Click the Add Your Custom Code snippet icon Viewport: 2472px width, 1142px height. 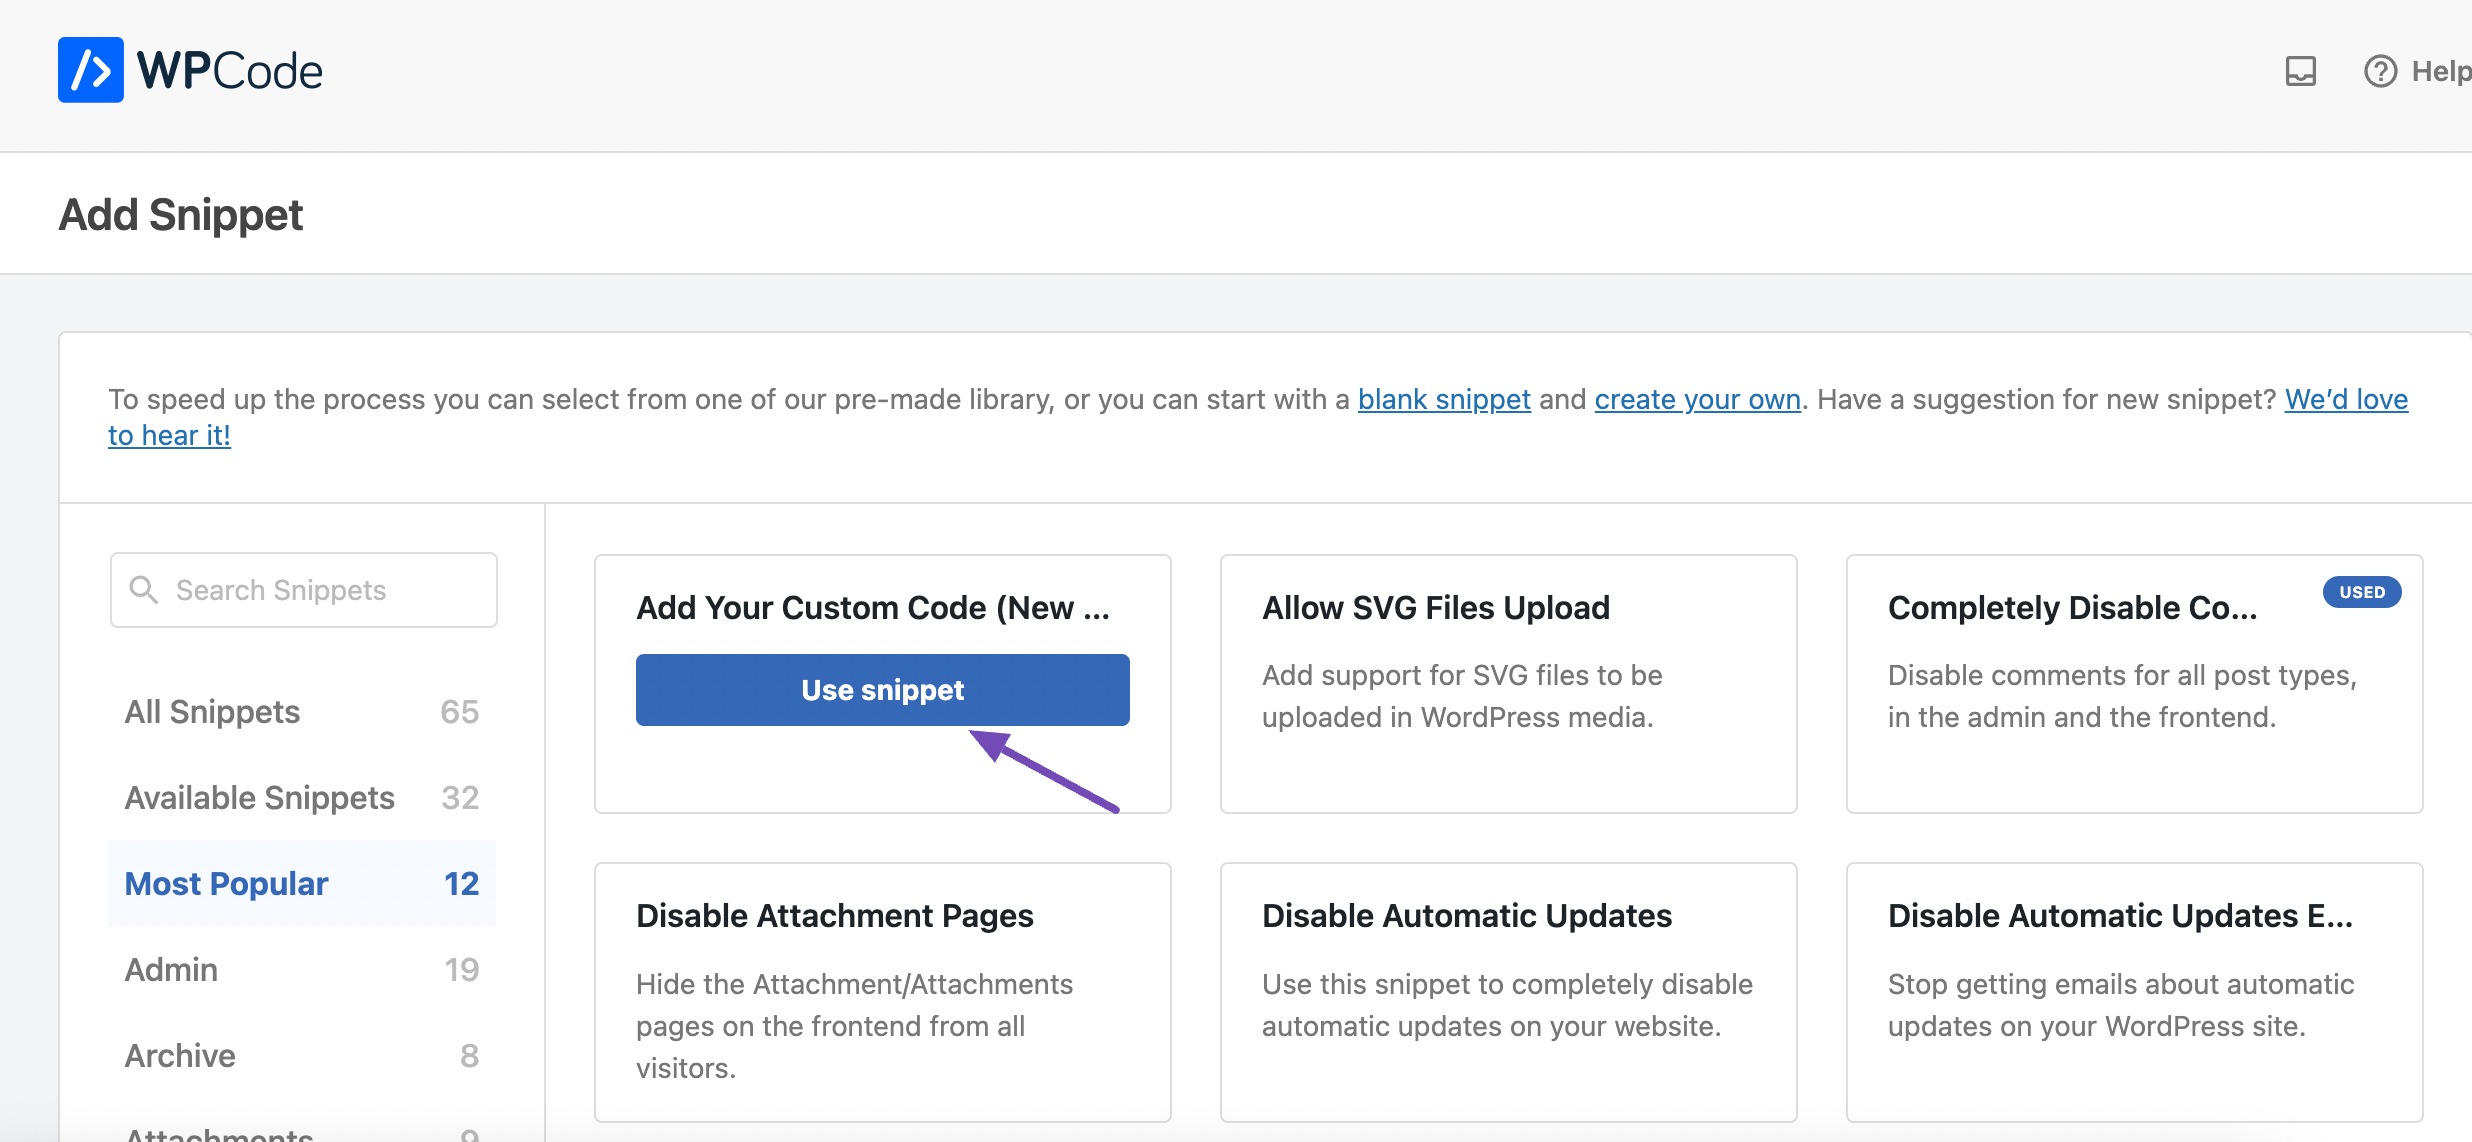pyautogui.click(x=881, y=689)
